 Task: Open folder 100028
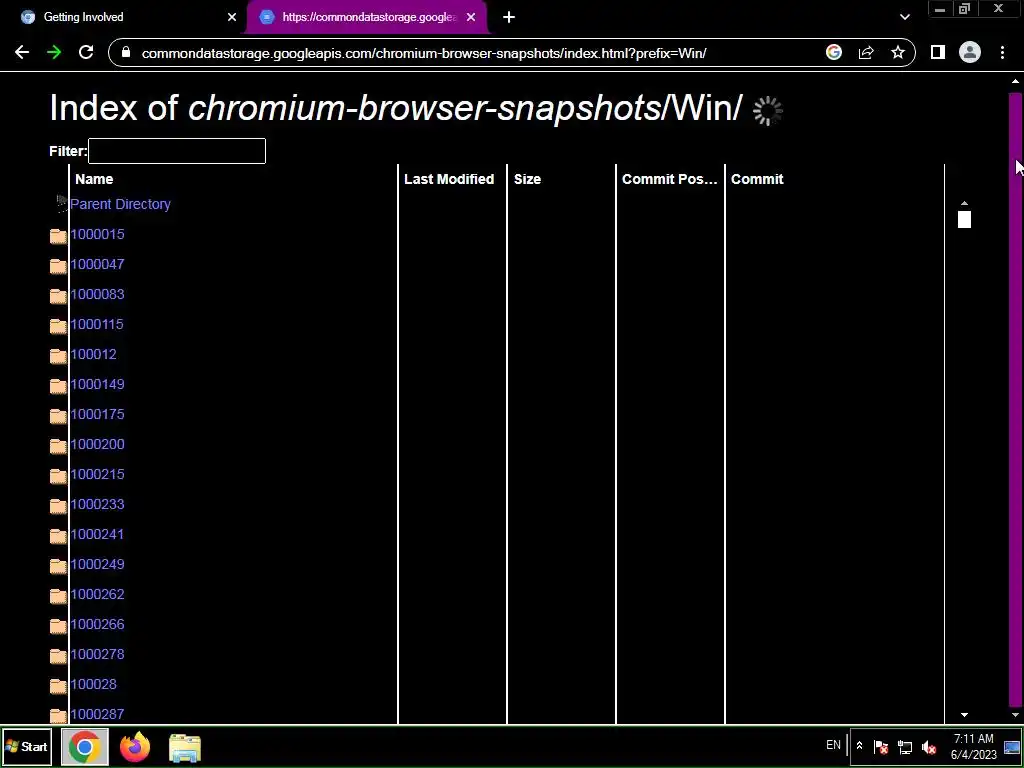click(93, 685)
